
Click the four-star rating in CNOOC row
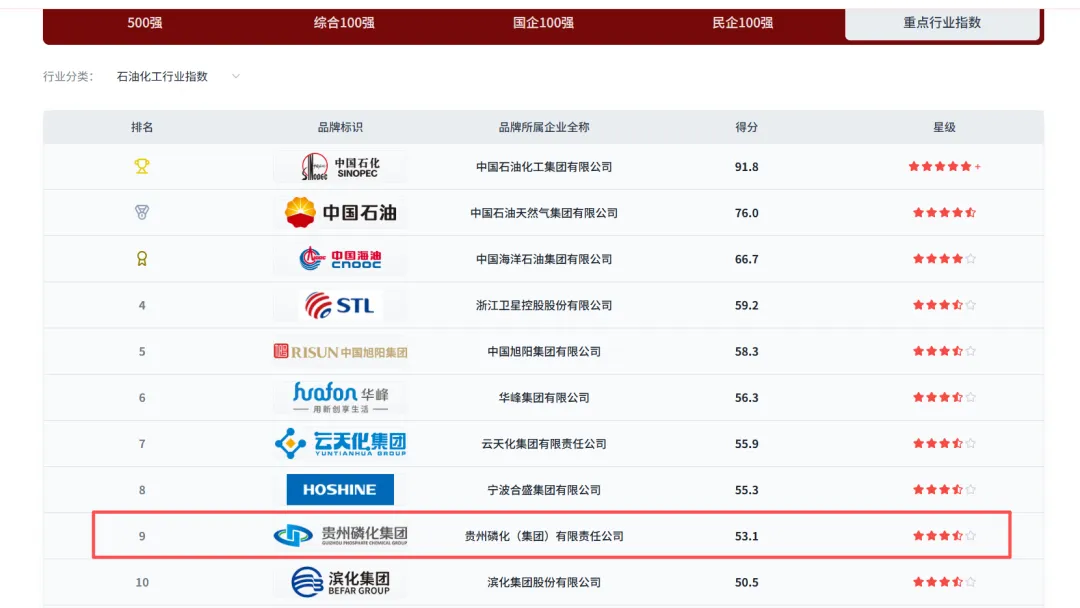point(944,258)
